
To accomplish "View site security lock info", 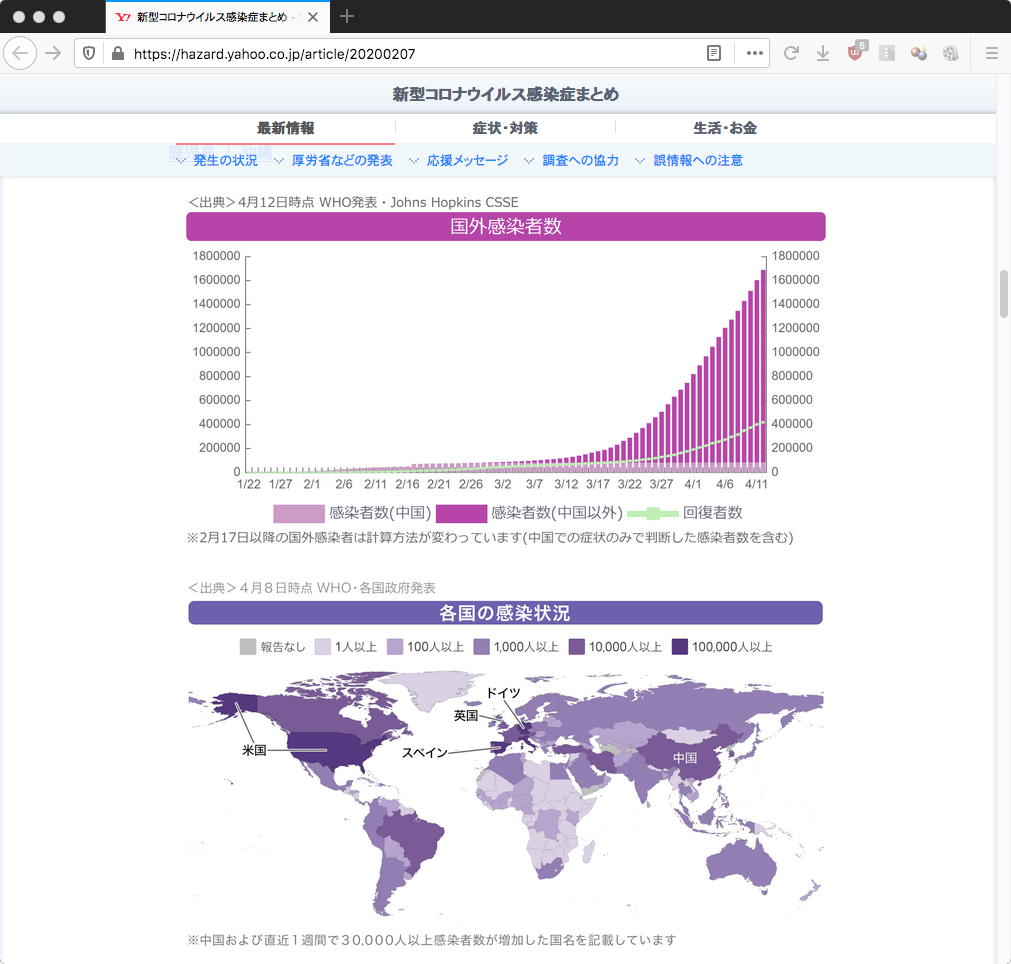I will click(x=117, y=53).
